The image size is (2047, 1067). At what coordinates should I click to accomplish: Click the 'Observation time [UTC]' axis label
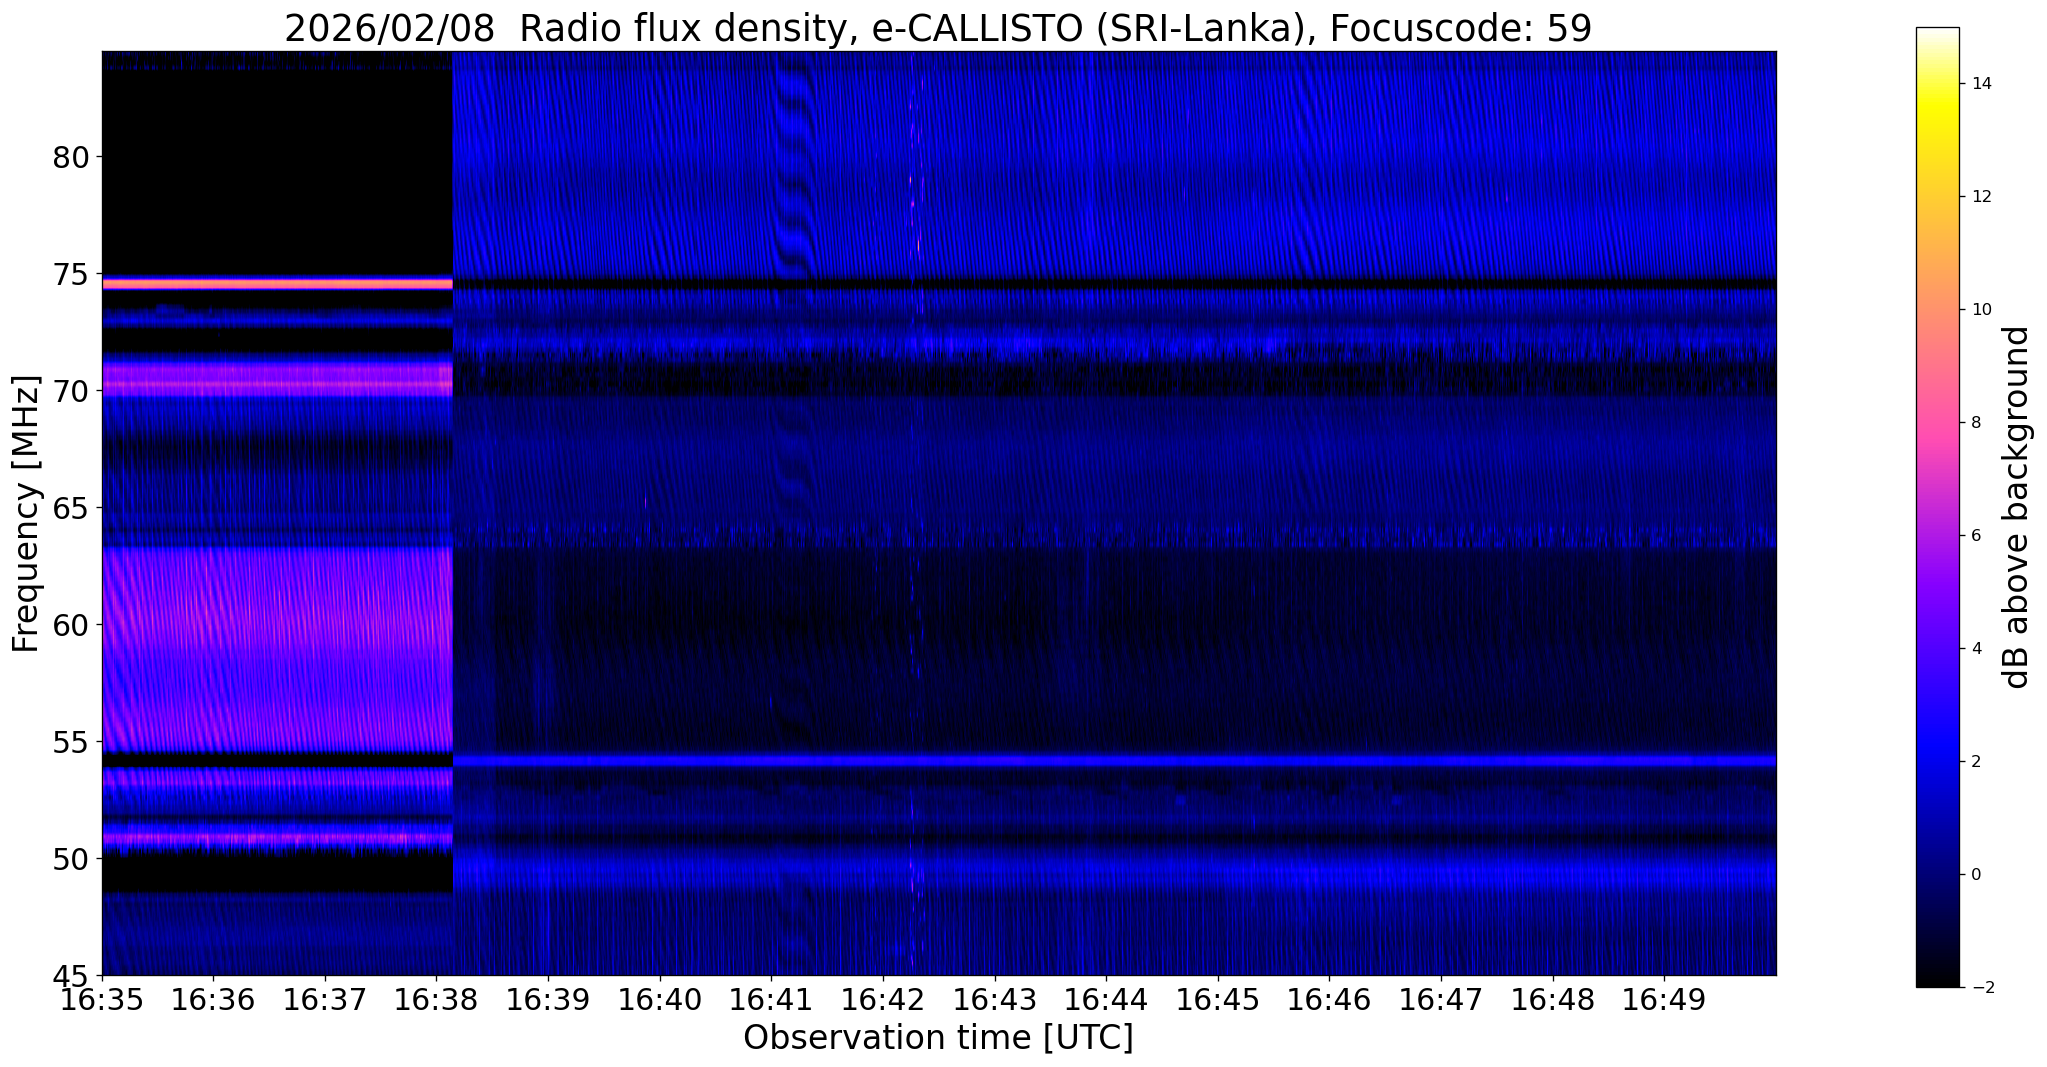[x=938, y=1038]
